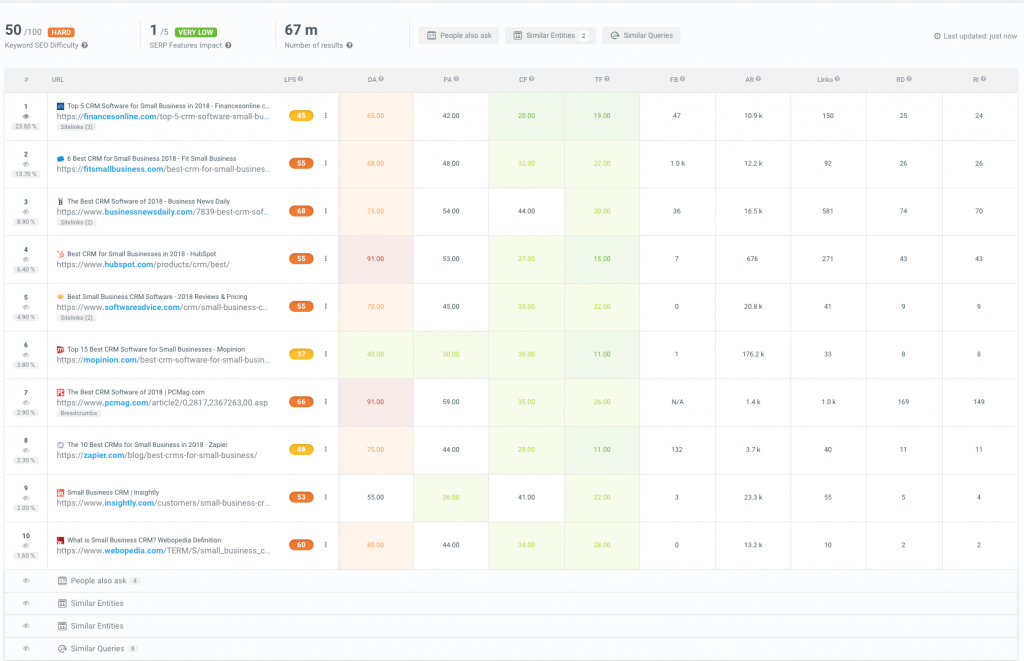Screen dimensions: 1024x661
Task: Click the Similar Queries top button
Action: click(641, 35)
